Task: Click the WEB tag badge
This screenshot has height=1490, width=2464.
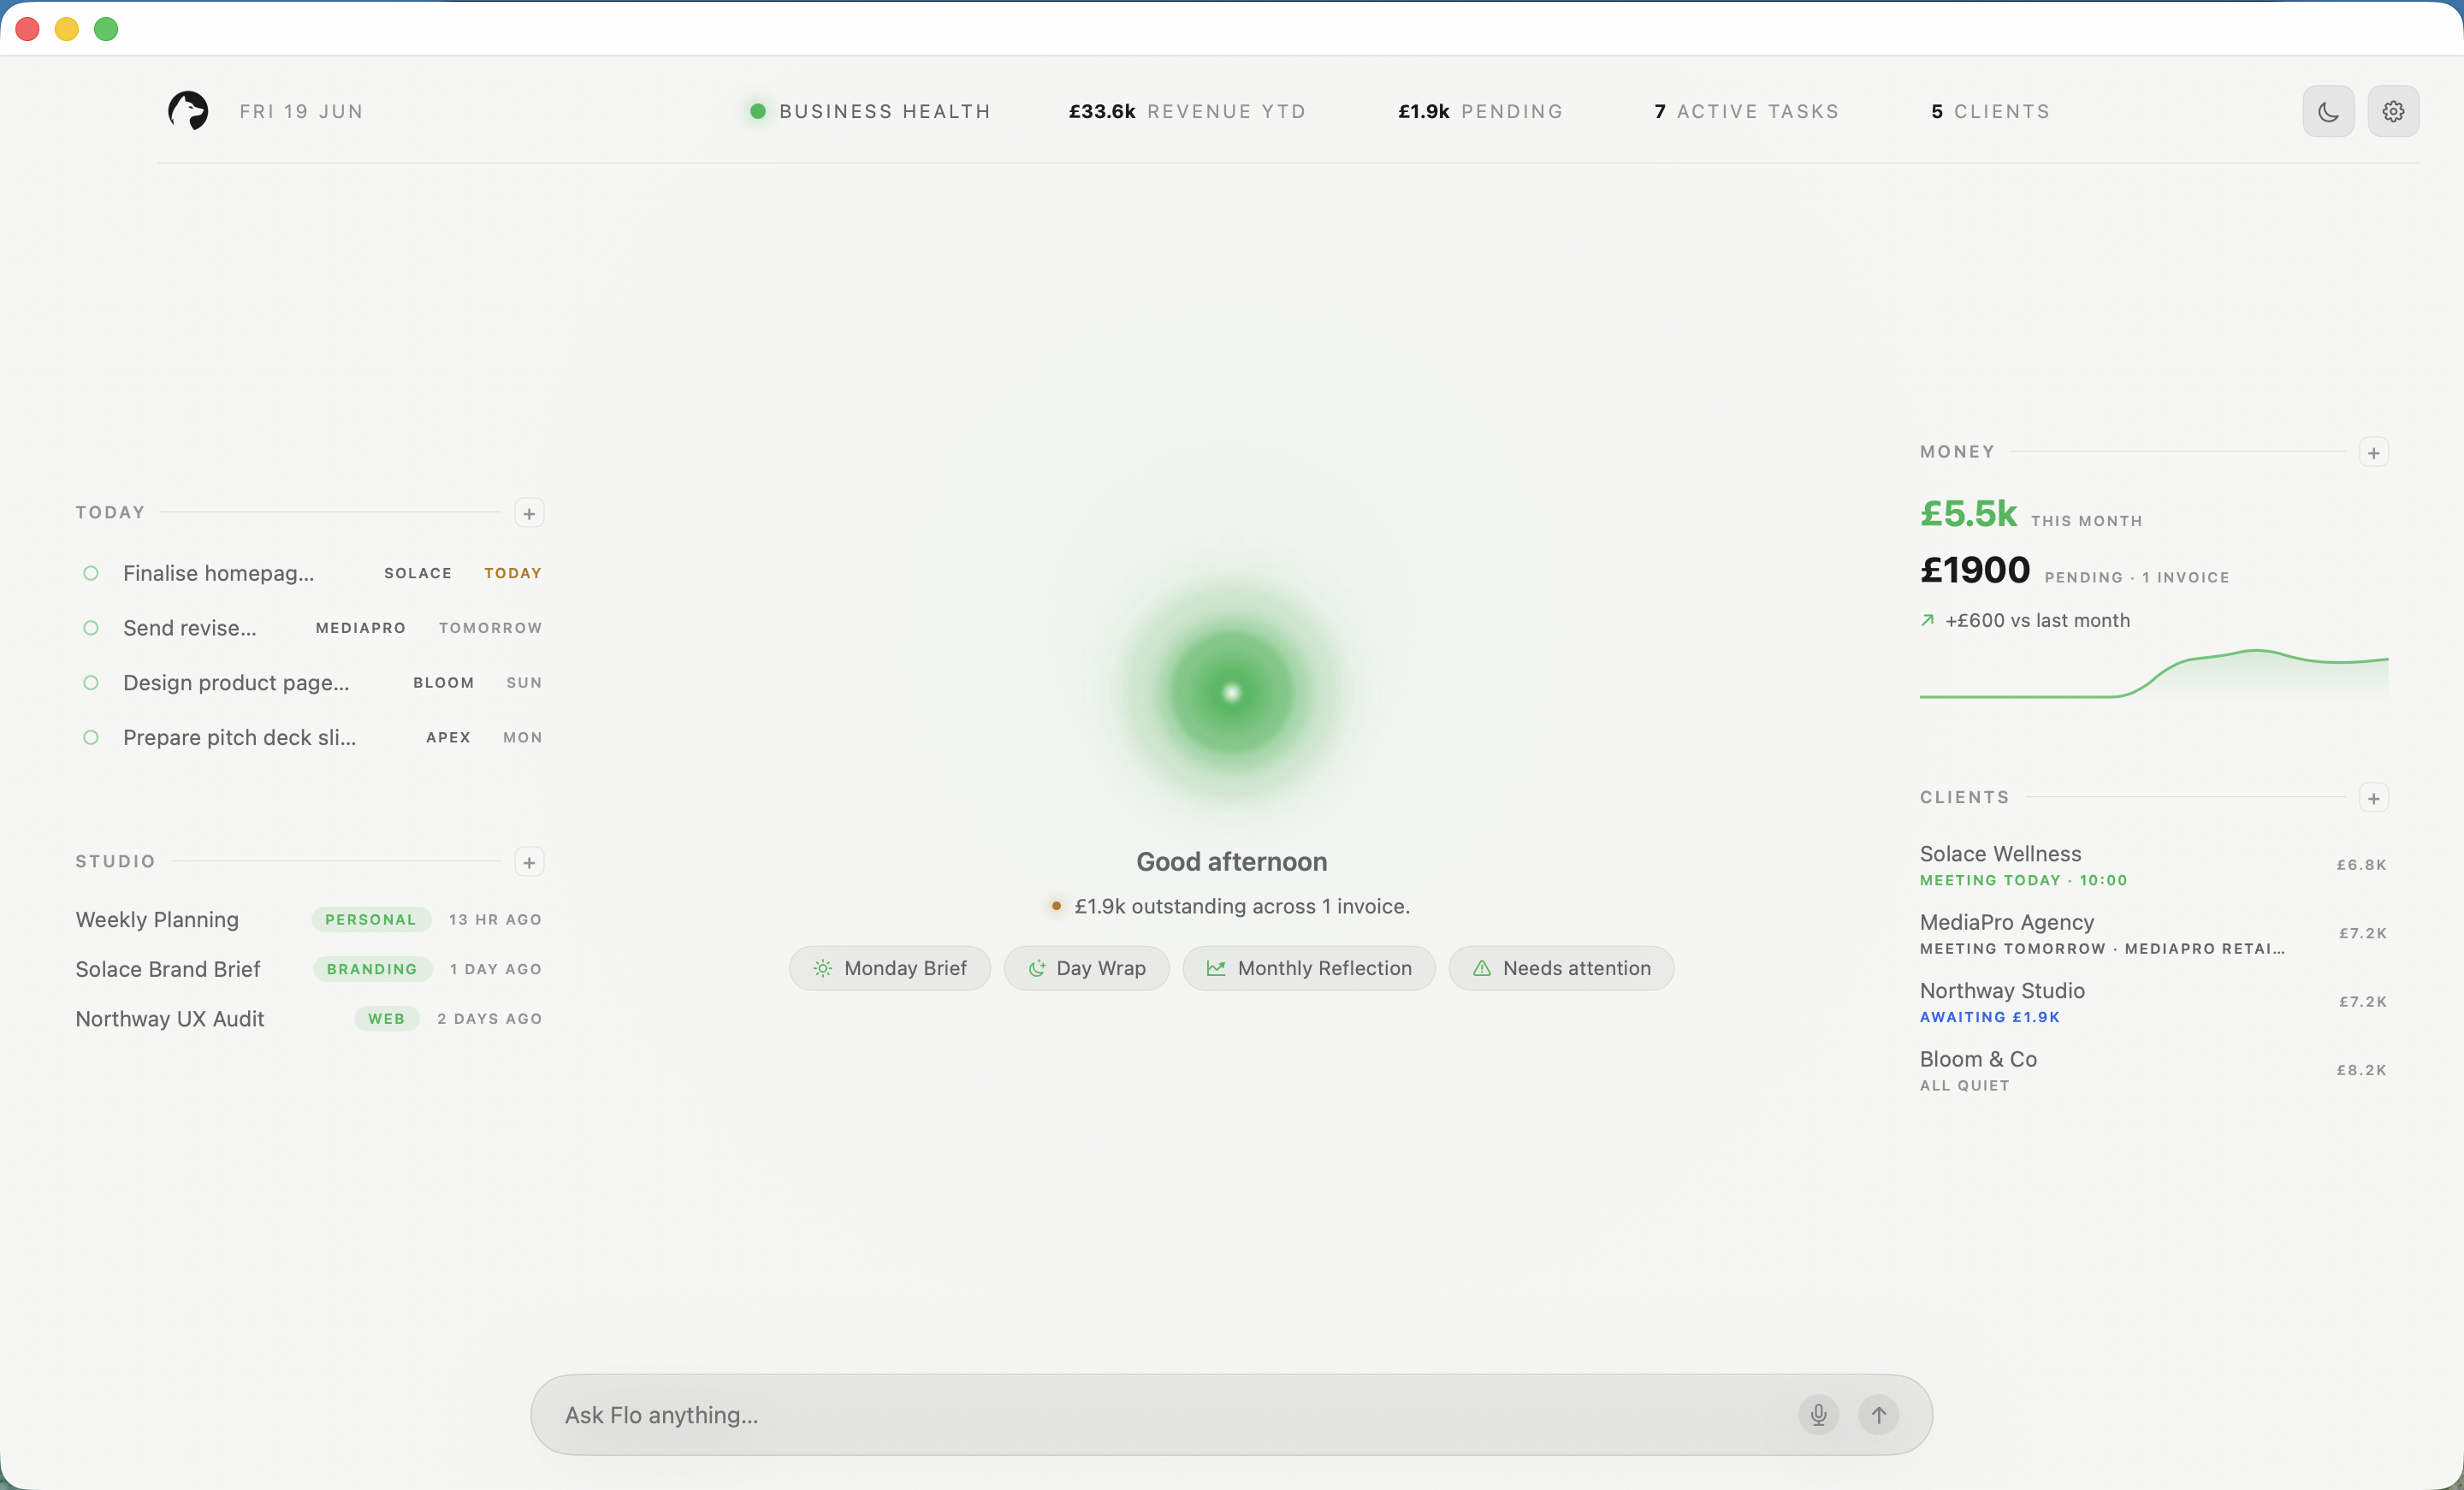Action: tap(386, 1019)
